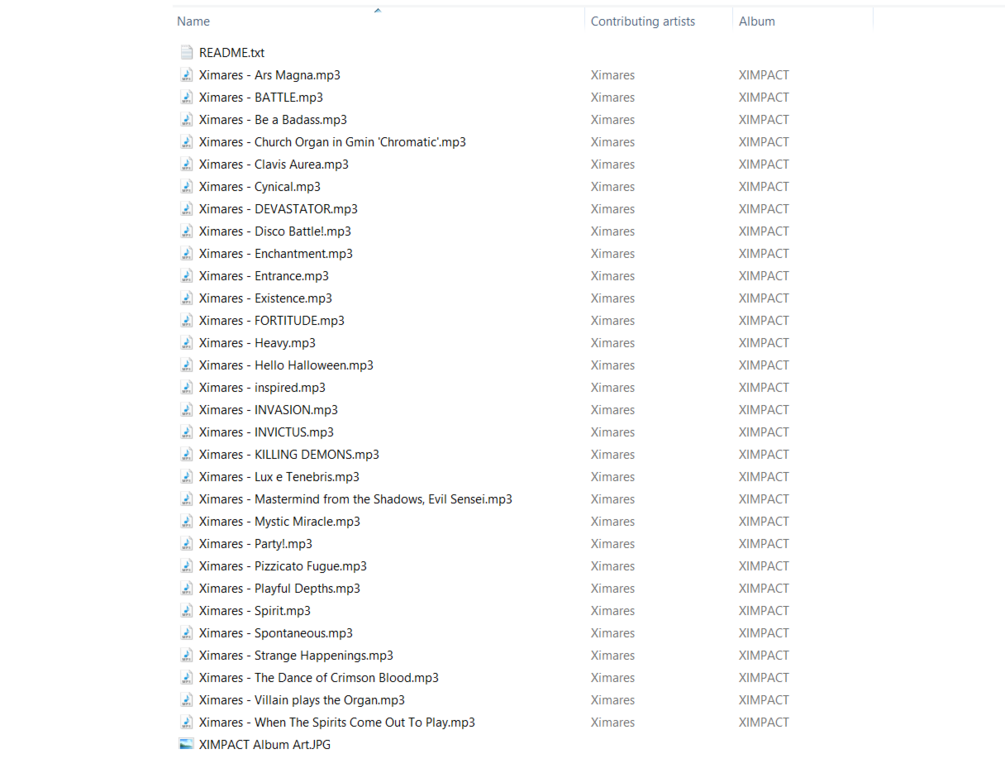The width and height of the screenshot is (1005, 768).
Task: Click XIMPACT album cell for Spirit.mp3
Action: 764,610
